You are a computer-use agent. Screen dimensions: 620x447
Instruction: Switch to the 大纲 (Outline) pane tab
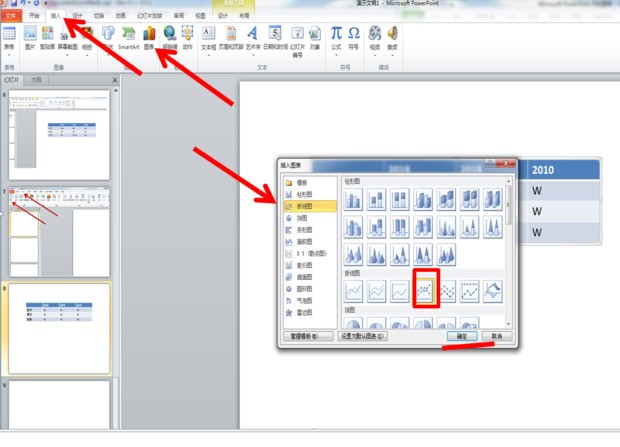tap(37, 79)
